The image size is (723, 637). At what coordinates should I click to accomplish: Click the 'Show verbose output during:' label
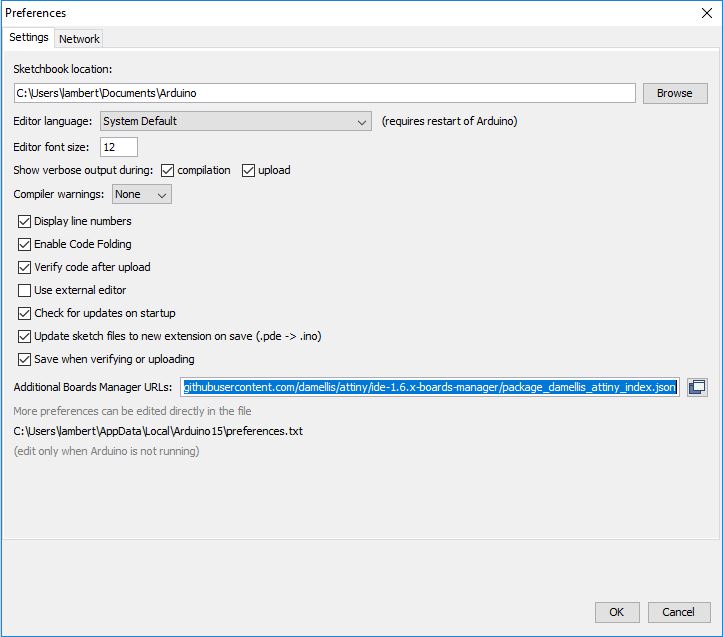(x=83, y=170)
